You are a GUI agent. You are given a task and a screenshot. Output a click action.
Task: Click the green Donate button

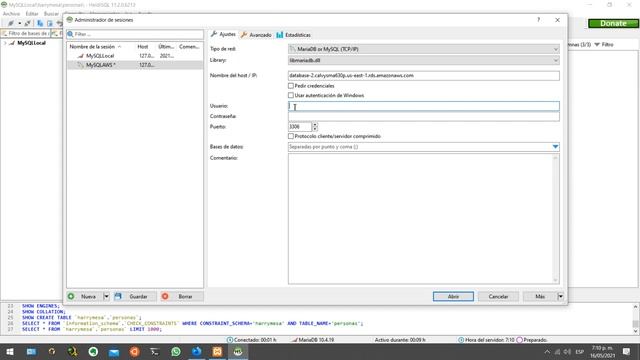point(613,24)
